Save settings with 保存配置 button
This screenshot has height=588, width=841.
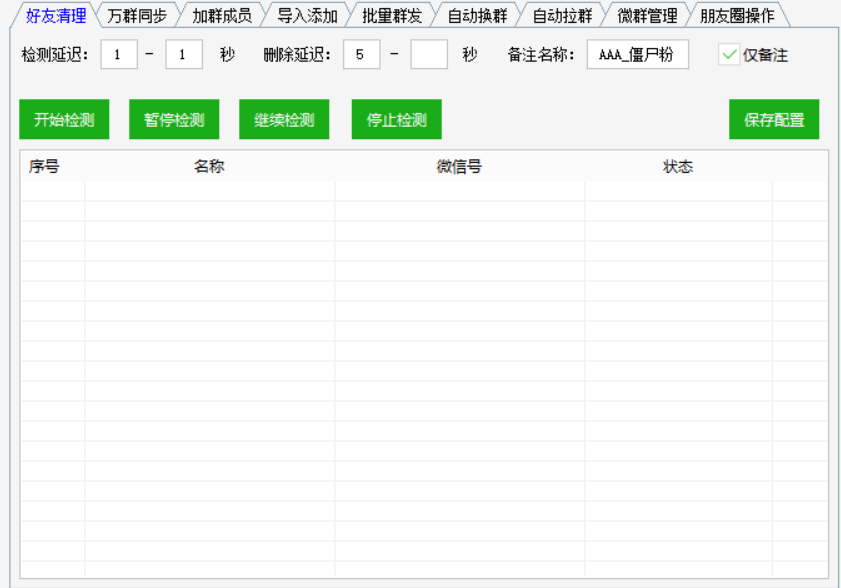tap(774, 120)
